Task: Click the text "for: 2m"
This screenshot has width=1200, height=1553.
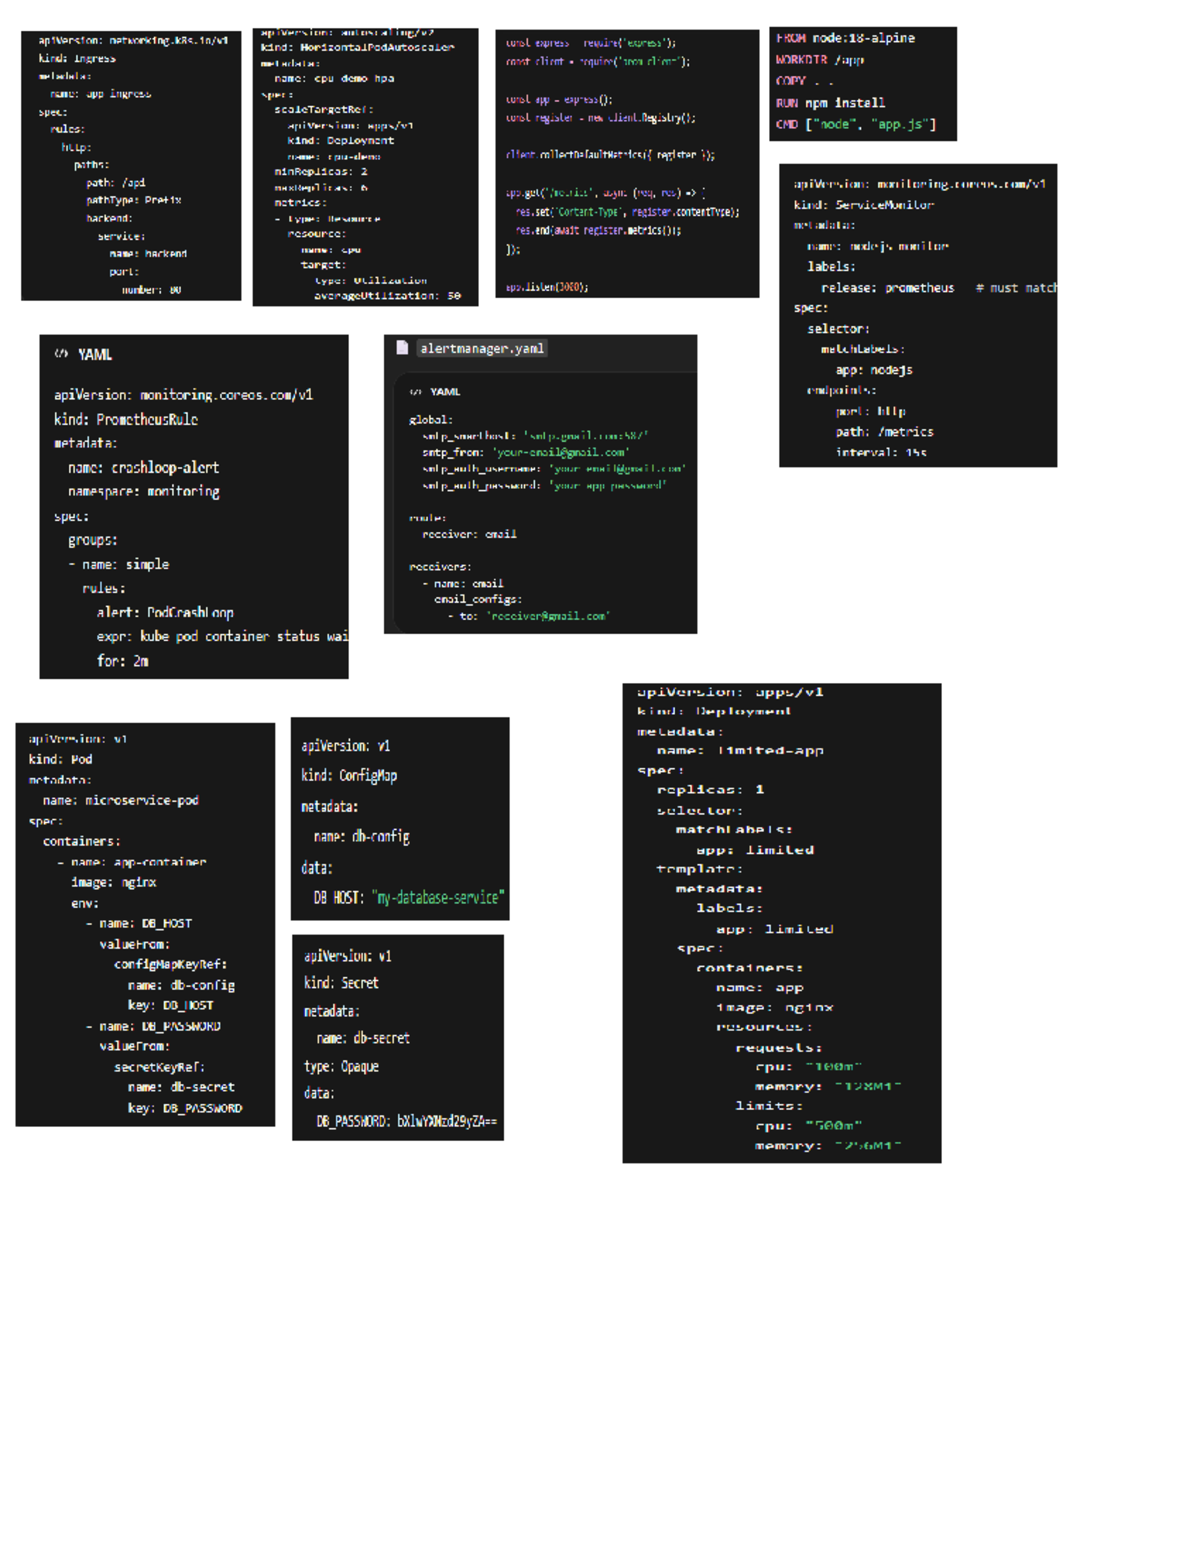Action: pos(123,661)
